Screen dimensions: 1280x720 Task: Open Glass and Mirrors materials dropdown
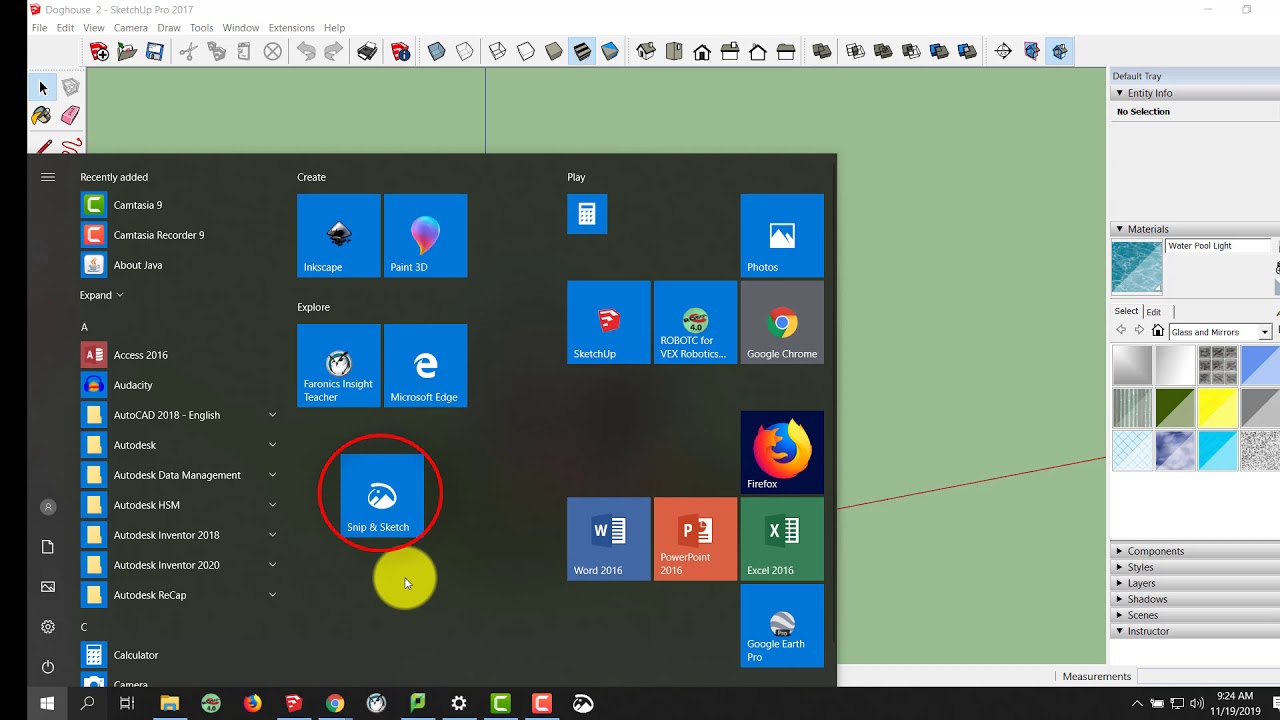pyautogui.click(x=1220, y=332)
